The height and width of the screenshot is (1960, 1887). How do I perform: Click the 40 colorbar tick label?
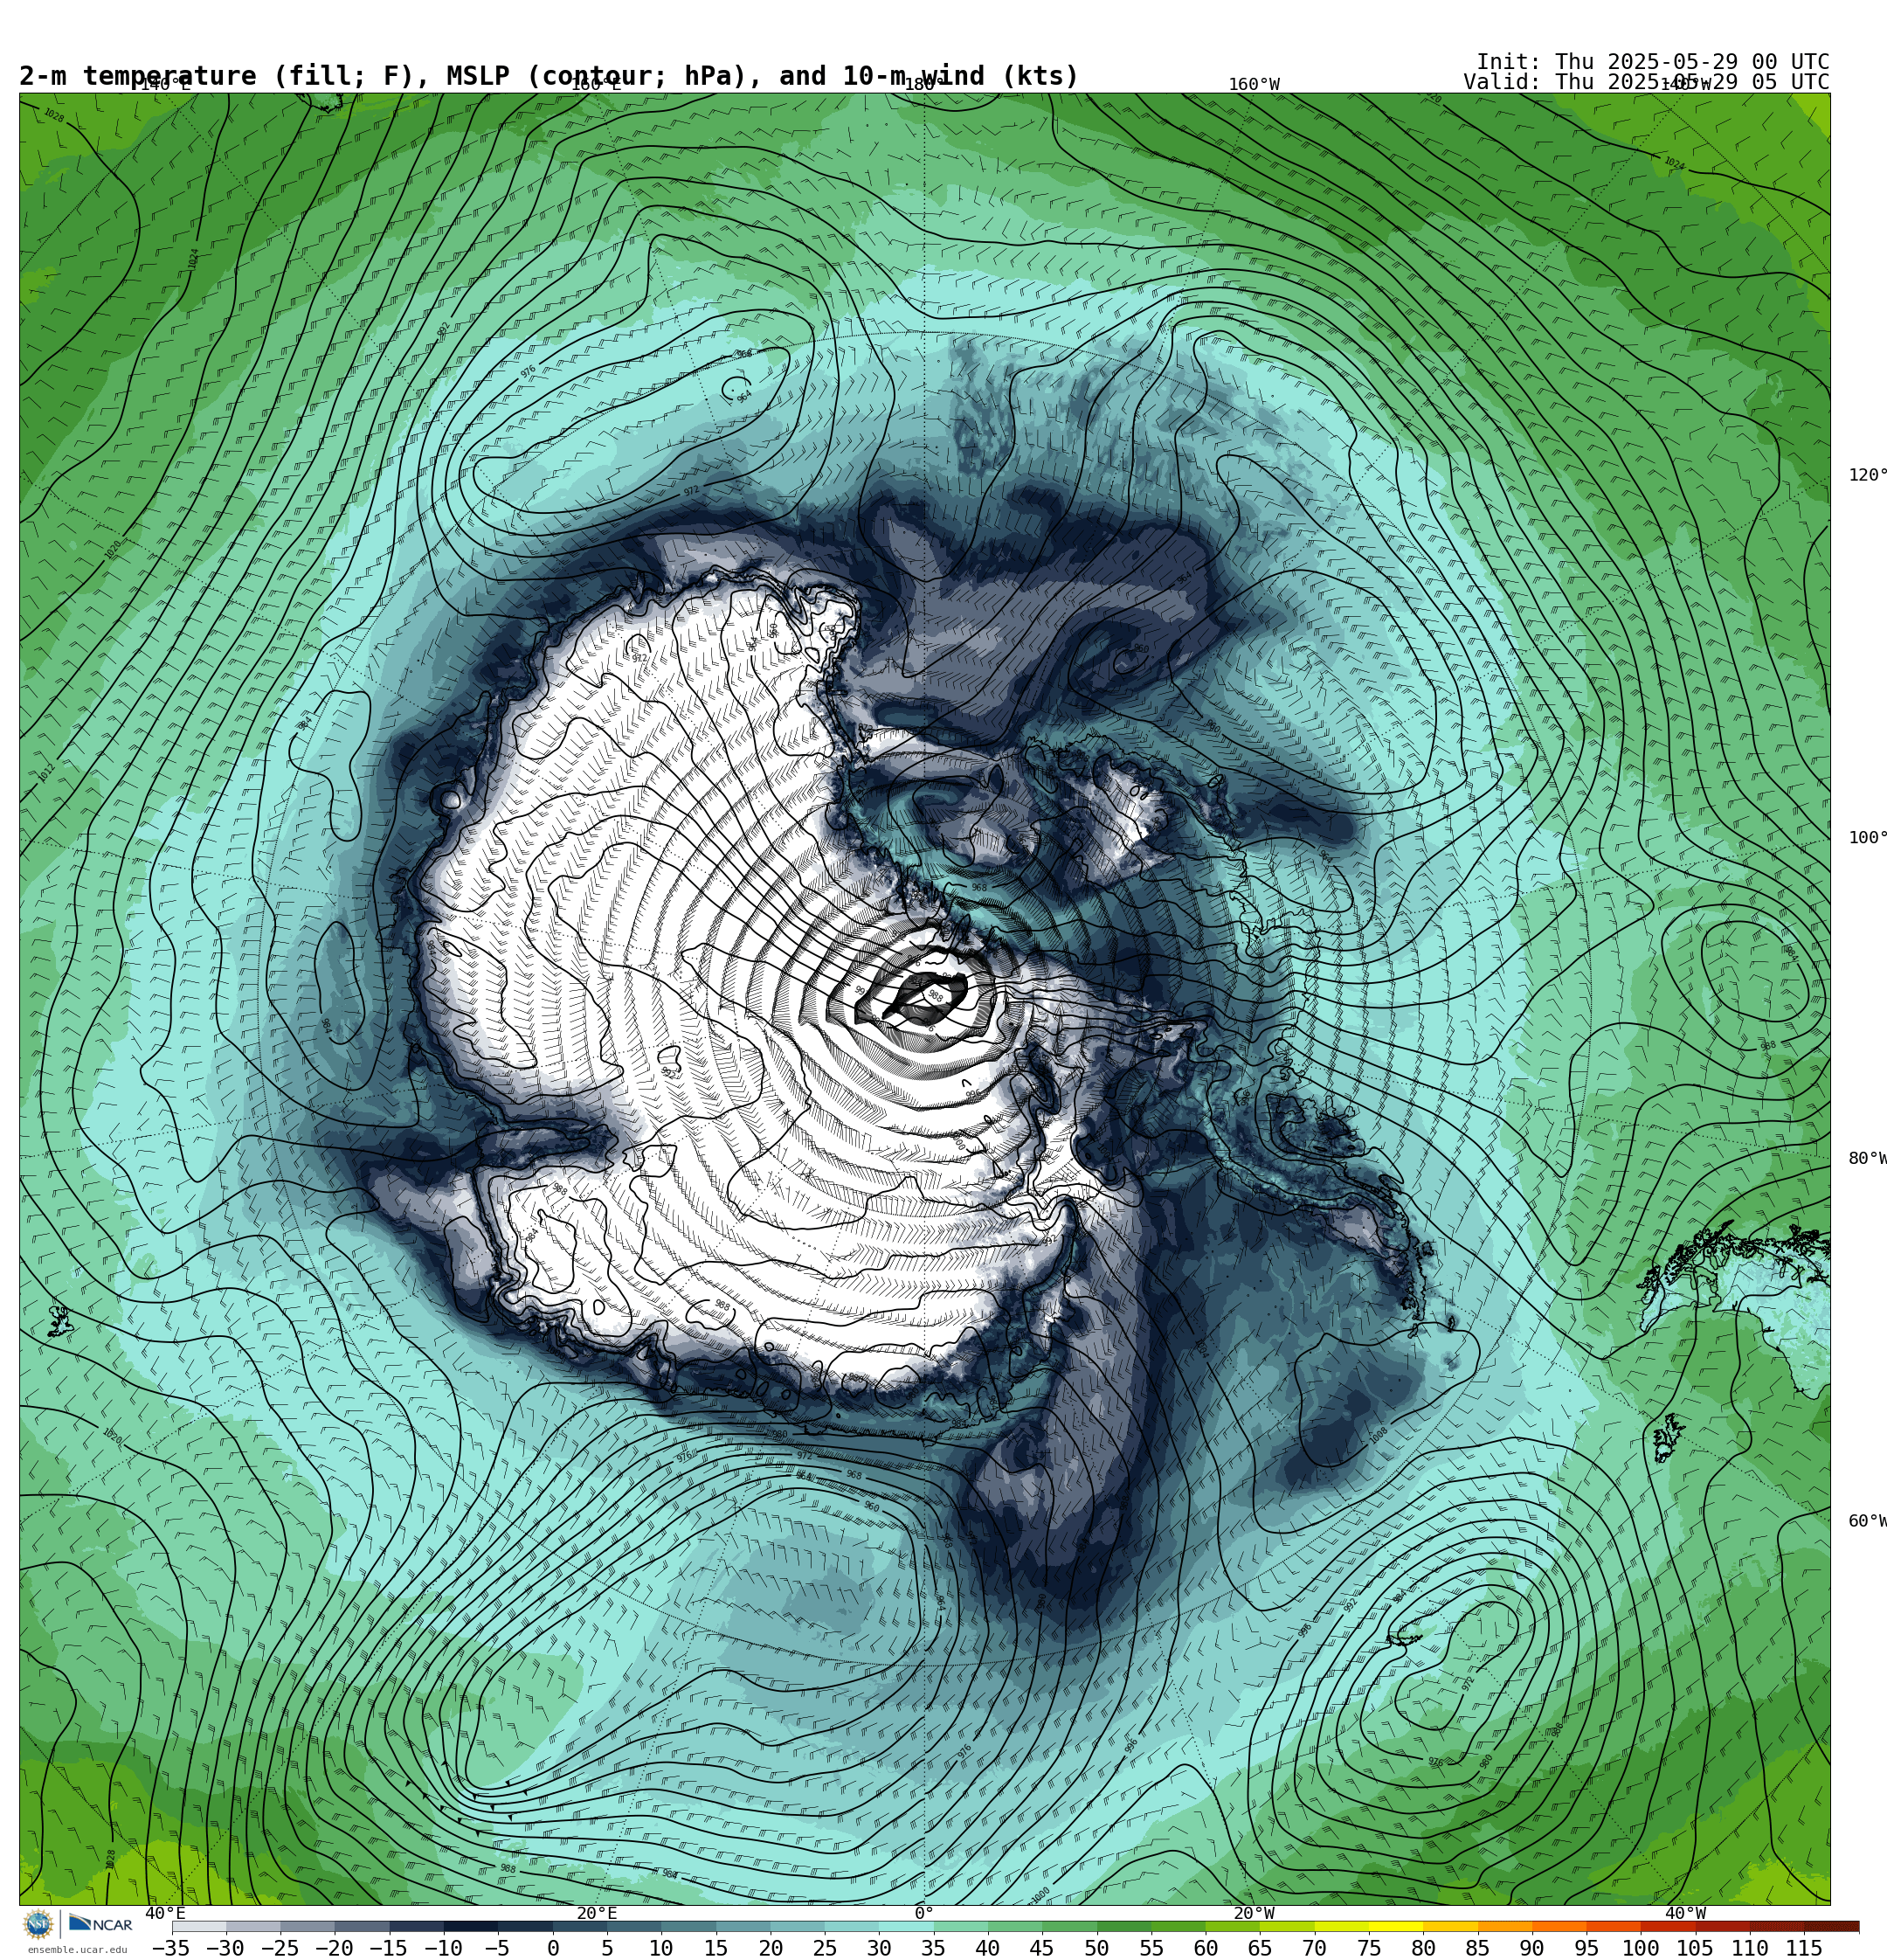pos(988,1948)
